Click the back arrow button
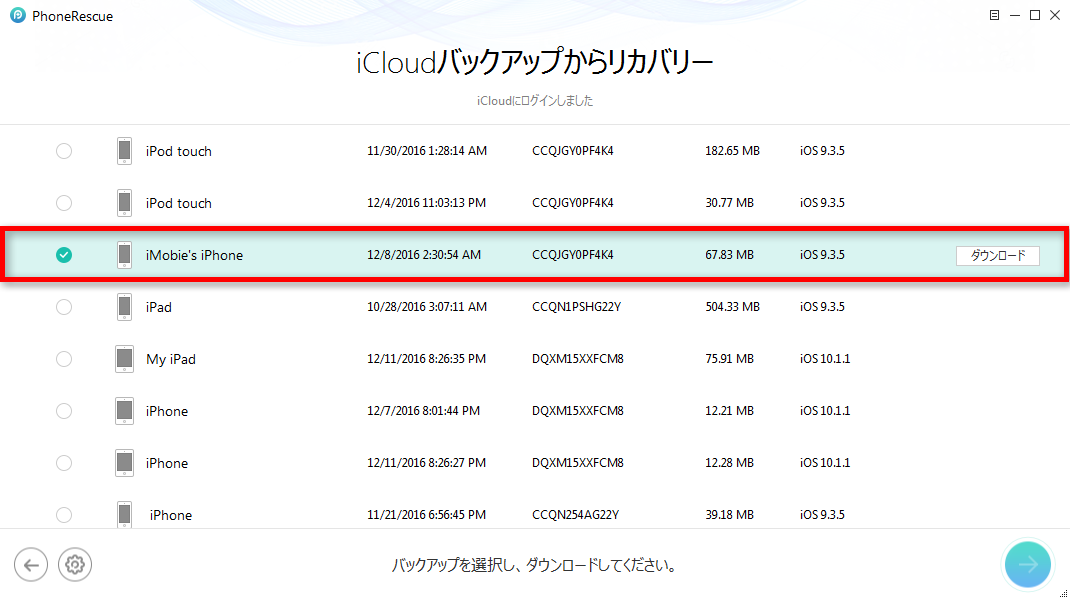The image size is (1070, 600). click(31, 565)
